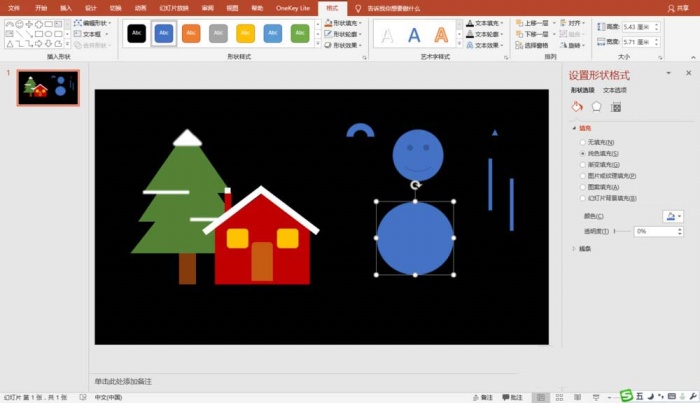Apply black Abc shape style swatch
700x403 pixels.
click(137, 33)
